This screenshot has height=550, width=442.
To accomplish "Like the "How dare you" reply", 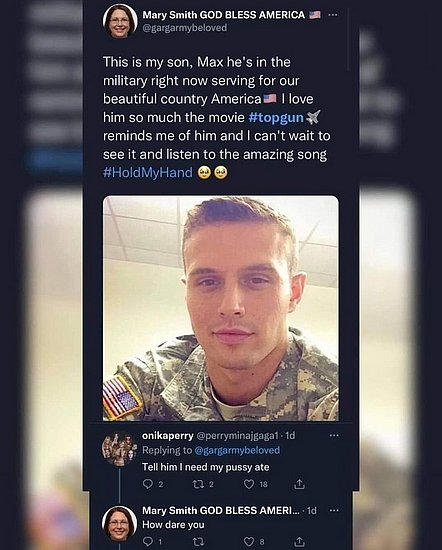I will (249, 542).
